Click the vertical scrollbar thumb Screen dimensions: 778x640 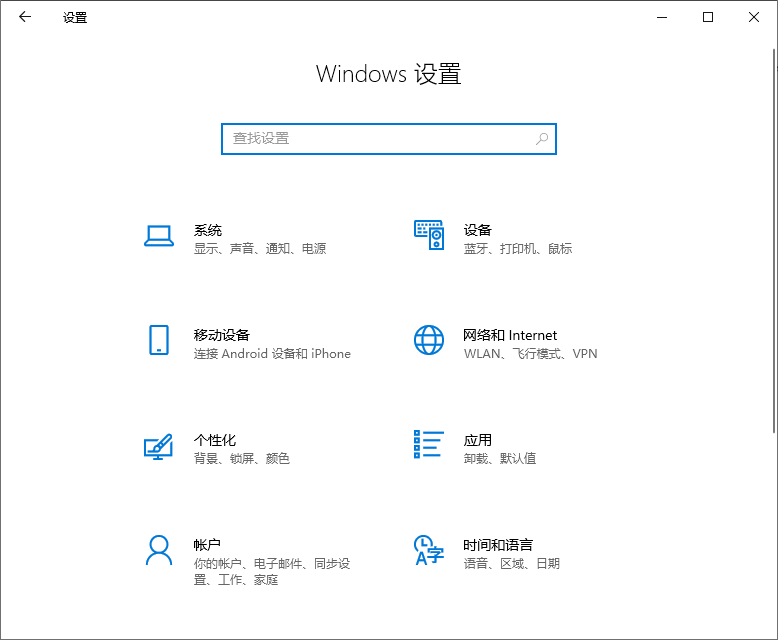(x=774, y=241)
